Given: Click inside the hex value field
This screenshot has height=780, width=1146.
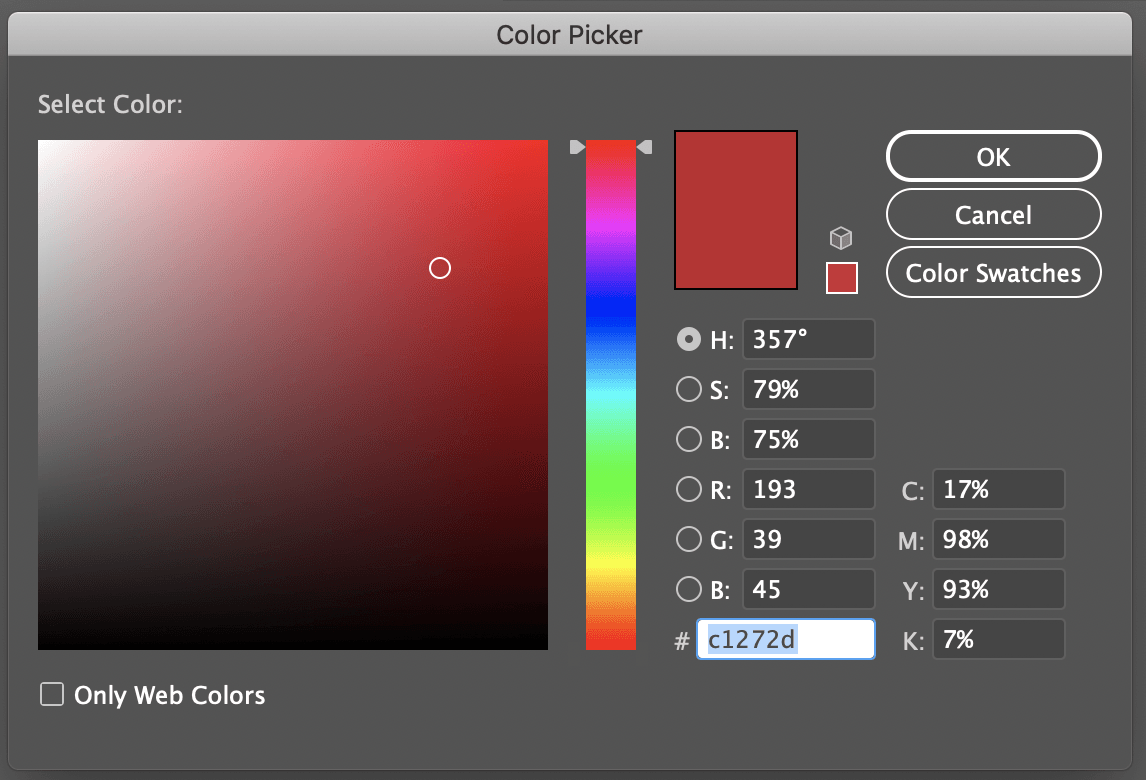Looking at the screenshot, I should pos(785,639).
